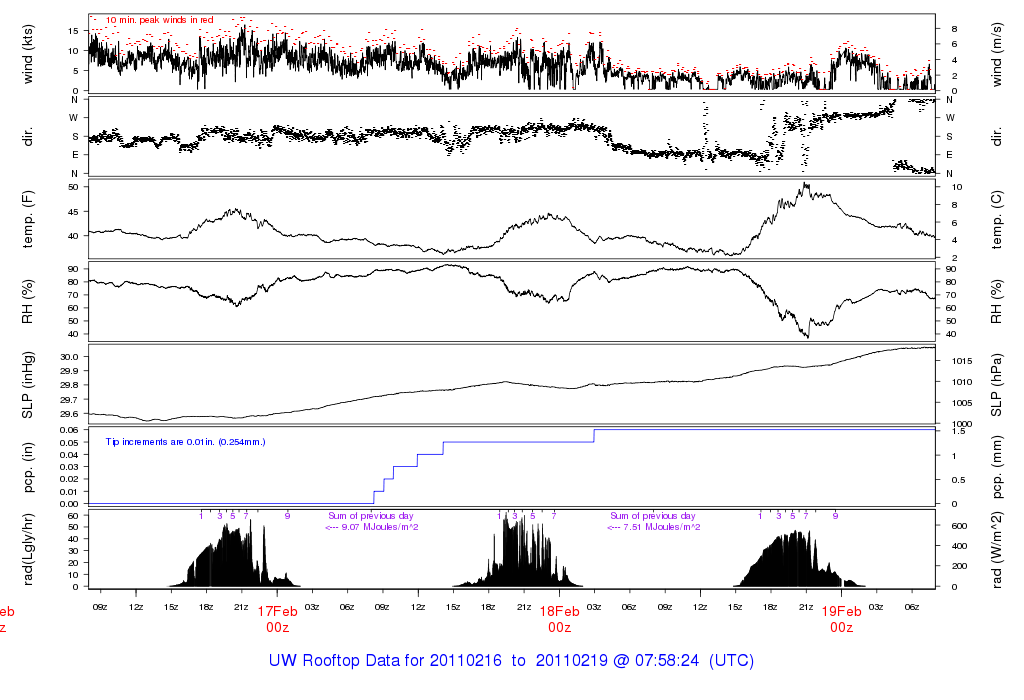This screenshot has height=700, width=1024.
Task: Click the '600' tick on W/m^2 axis
Action: click(959, 526)
